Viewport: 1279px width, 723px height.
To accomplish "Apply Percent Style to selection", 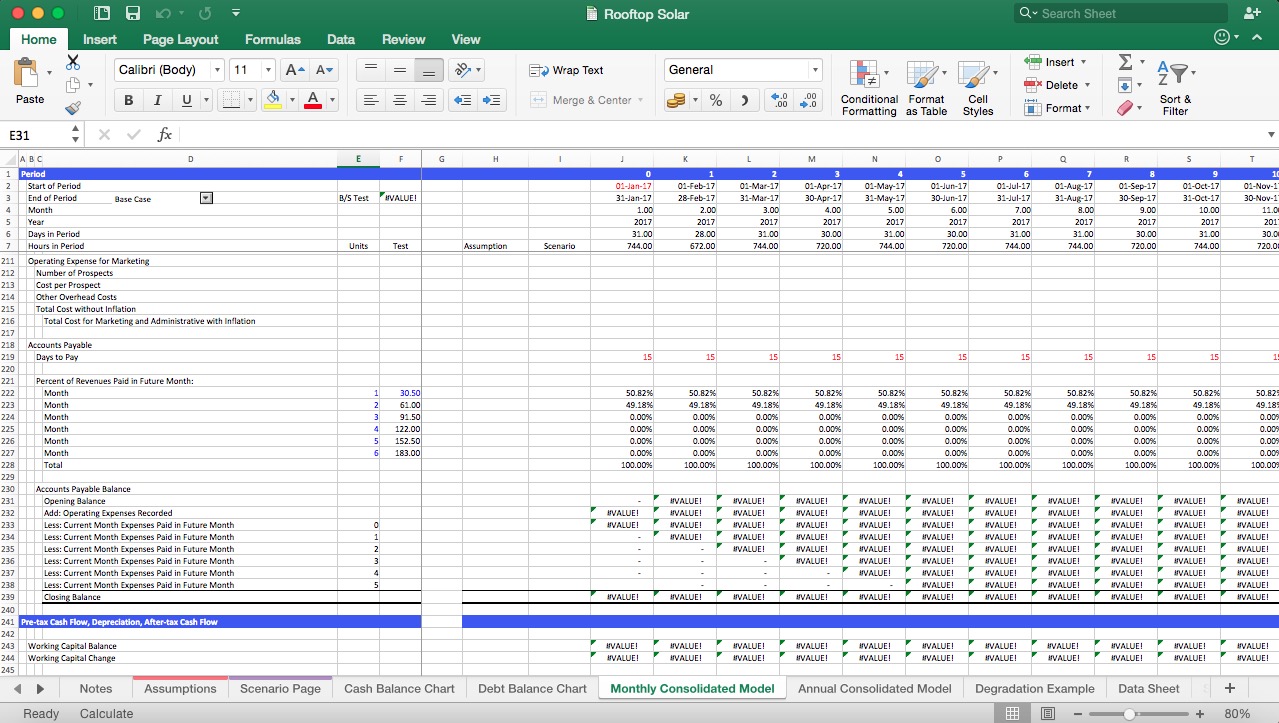I will click(x=715, y=101).
